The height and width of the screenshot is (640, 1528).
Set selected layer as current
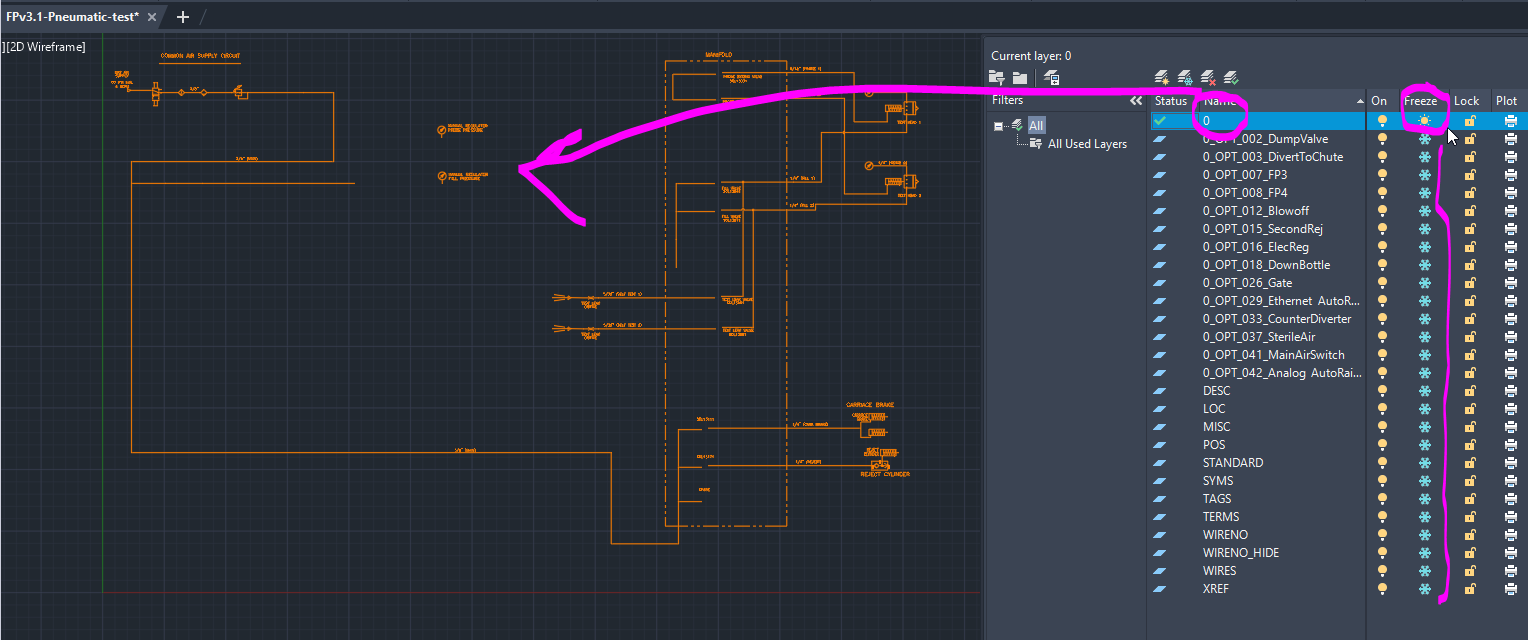[1231, 77]
